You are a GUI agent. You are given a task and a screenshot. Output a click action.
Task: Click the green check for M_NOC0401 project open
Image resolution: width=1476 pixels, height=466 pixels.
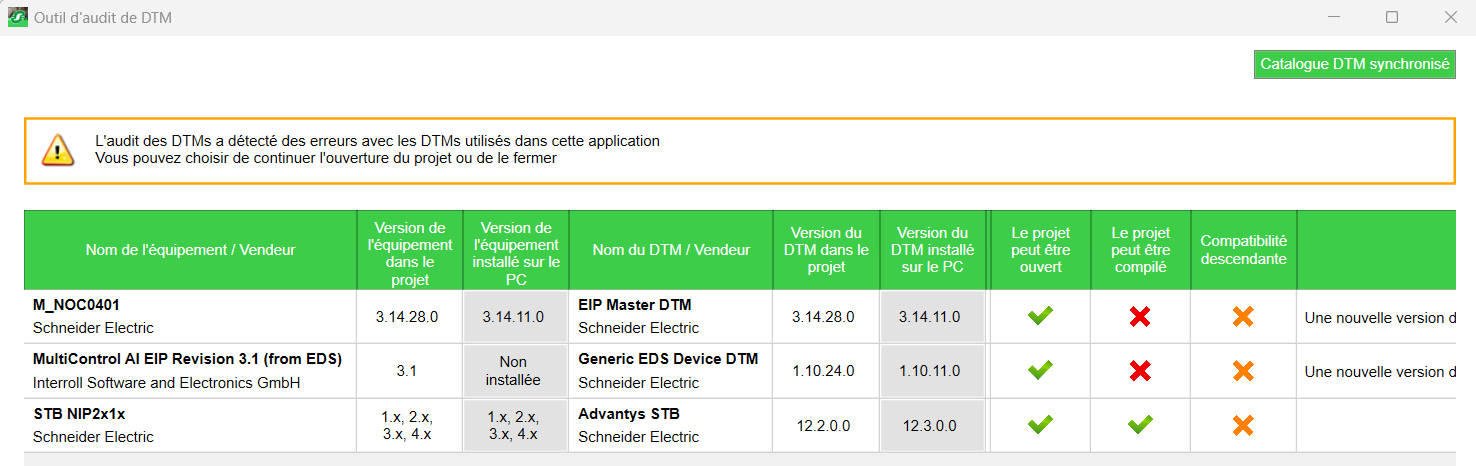click(1040, 317)
